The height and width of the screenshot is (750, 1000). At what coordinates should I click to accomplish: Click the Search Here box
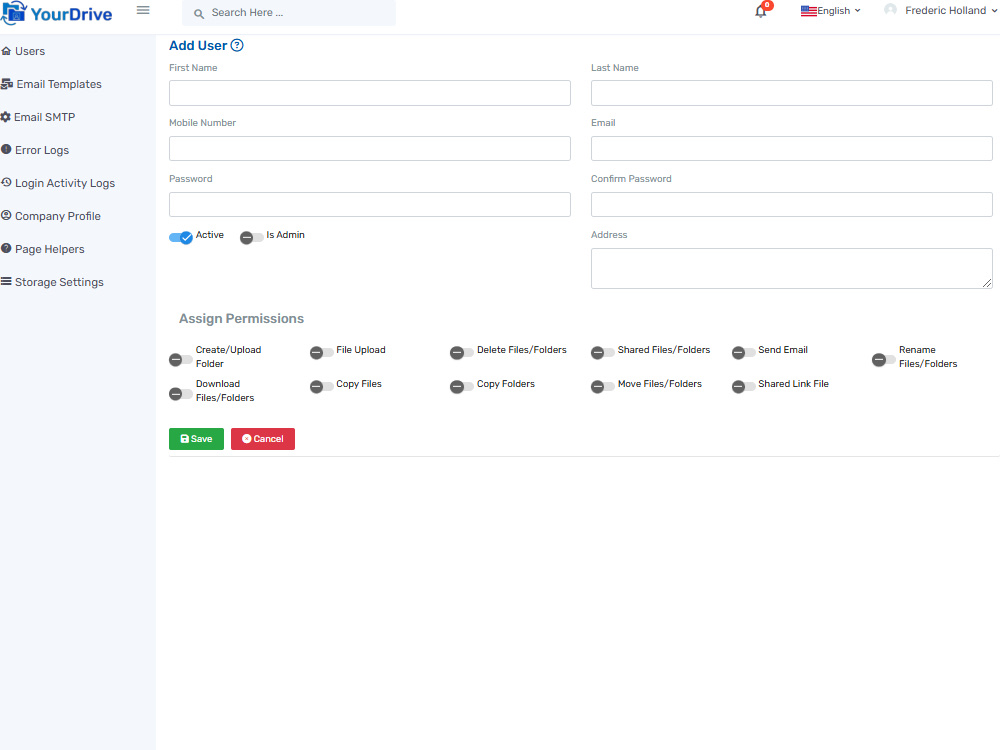[289, 13]
